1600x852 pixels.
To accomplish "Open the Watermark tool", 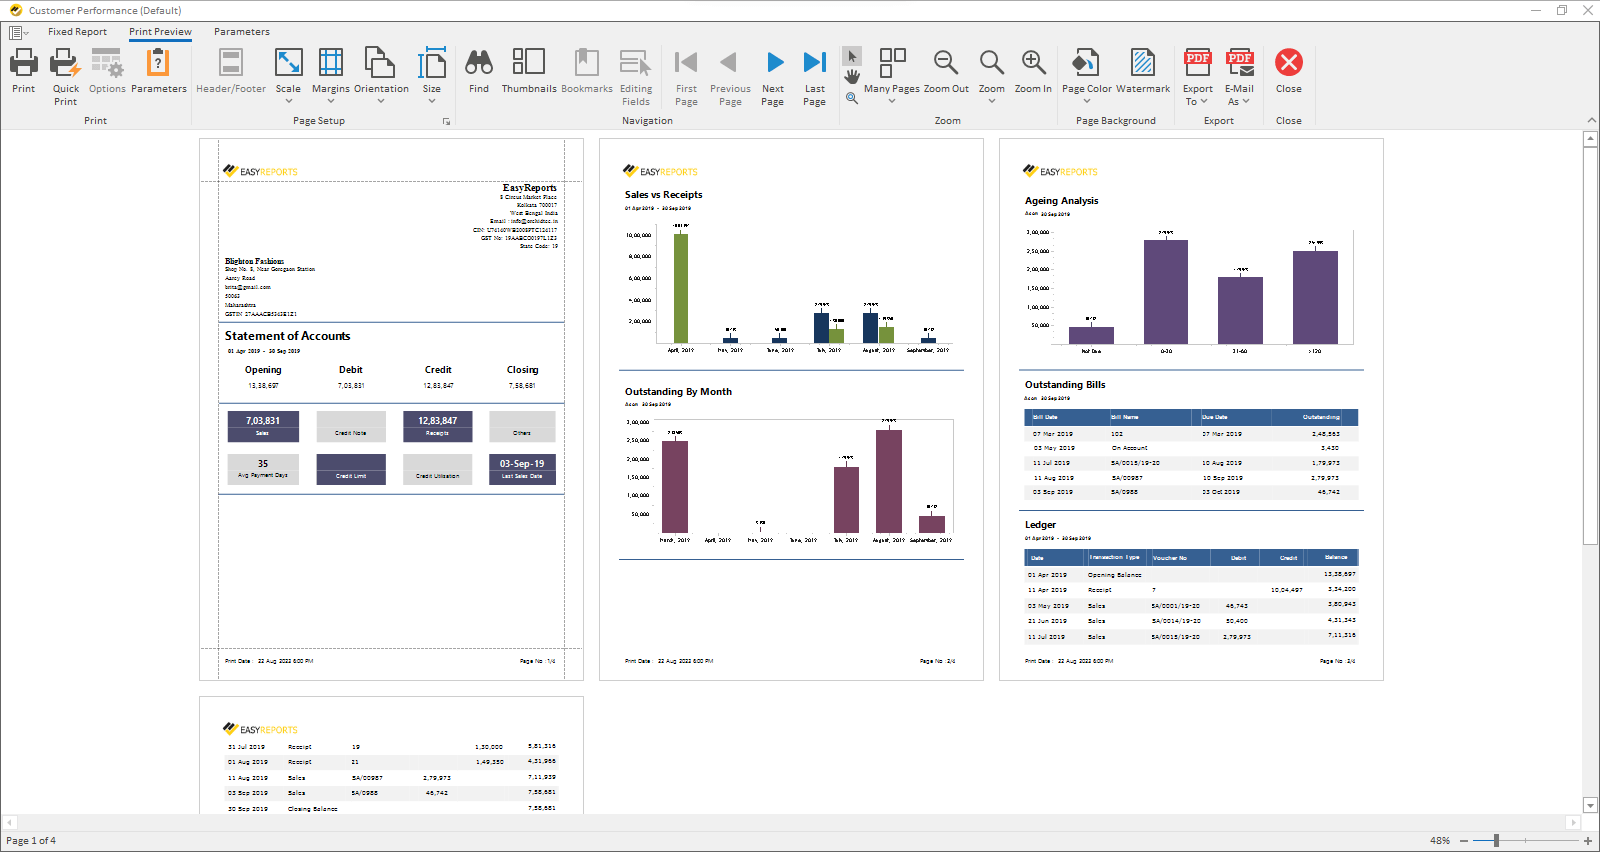I will (x=1142, y=64).
